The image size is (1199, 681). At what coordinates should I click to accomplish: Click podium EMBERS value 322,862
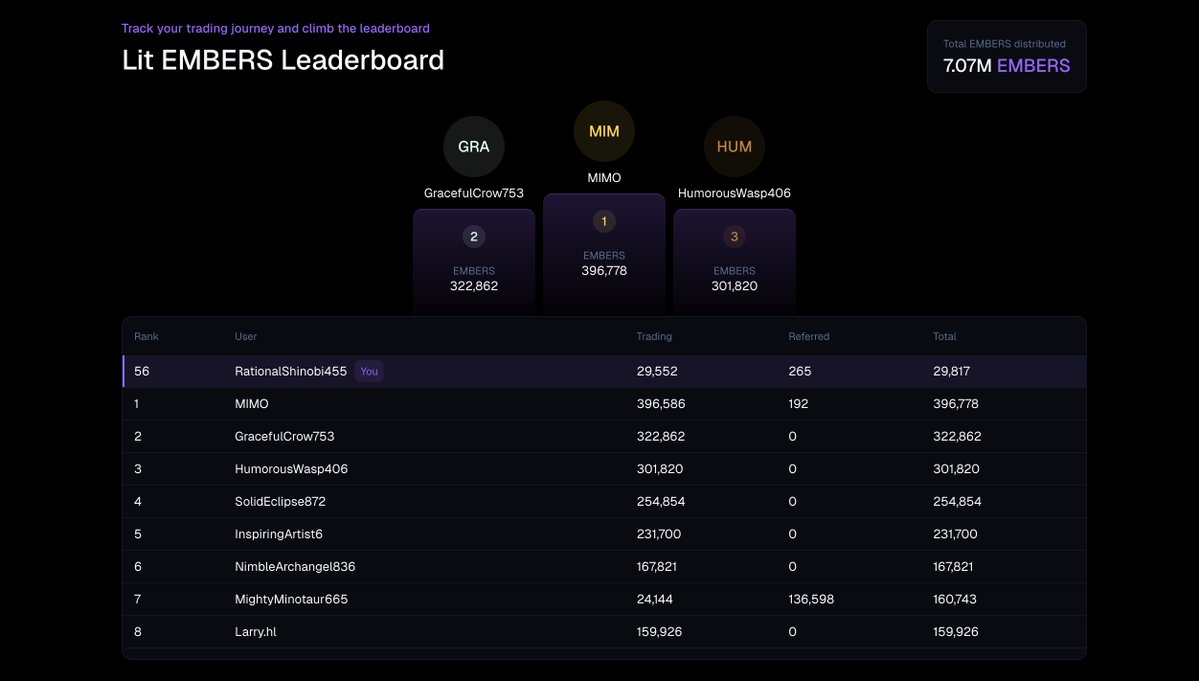[x=474, y=286]
